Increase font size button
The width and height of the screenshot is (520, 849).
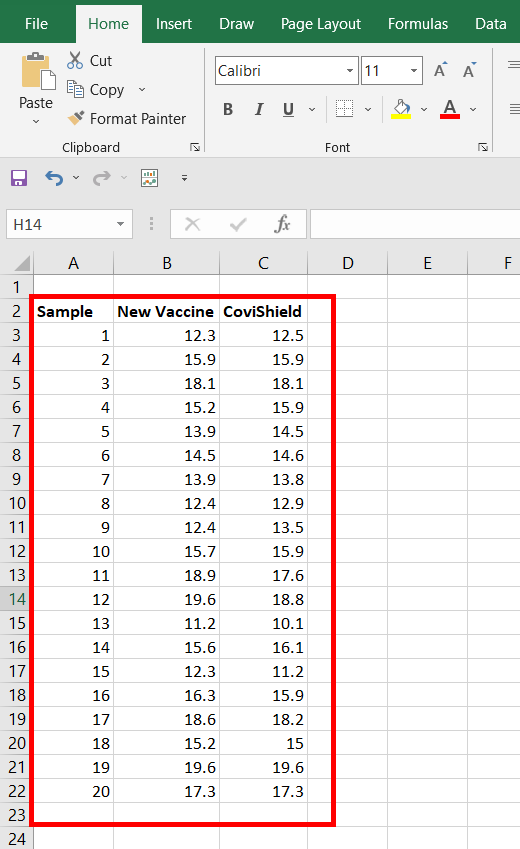pos(441,70)
